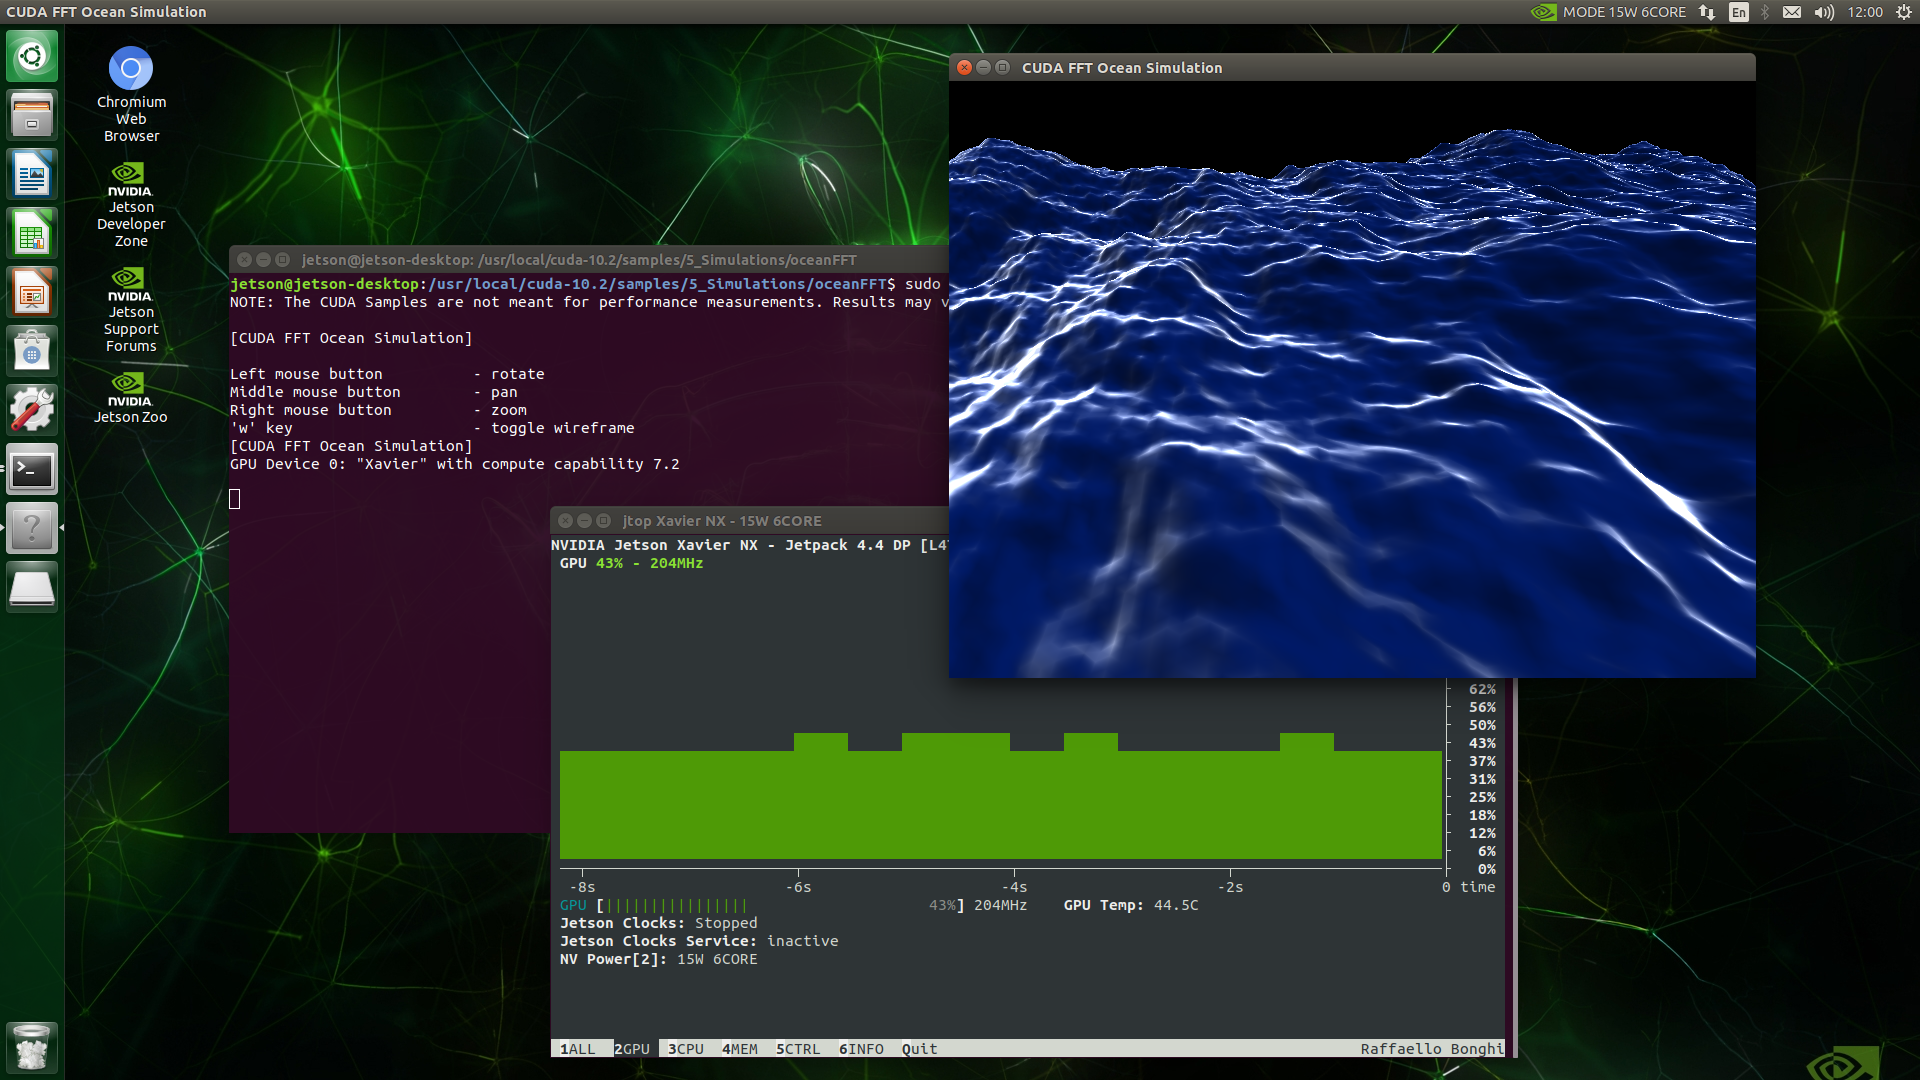
Task: Open the En keyboard layout indicator
Action: tap(1739, 12)
